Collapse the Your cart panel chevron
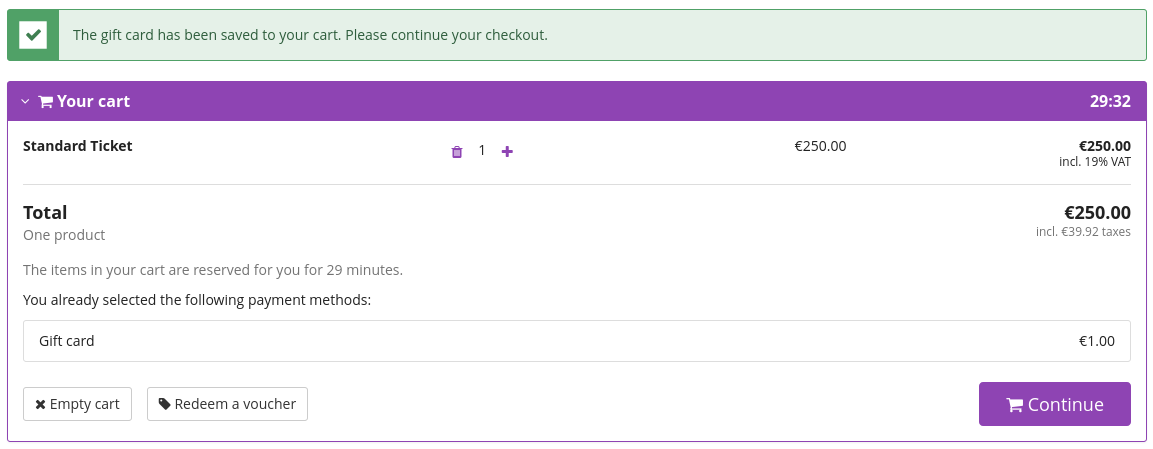The height and width of the screenshot is (449, 1153). point(25,102)
